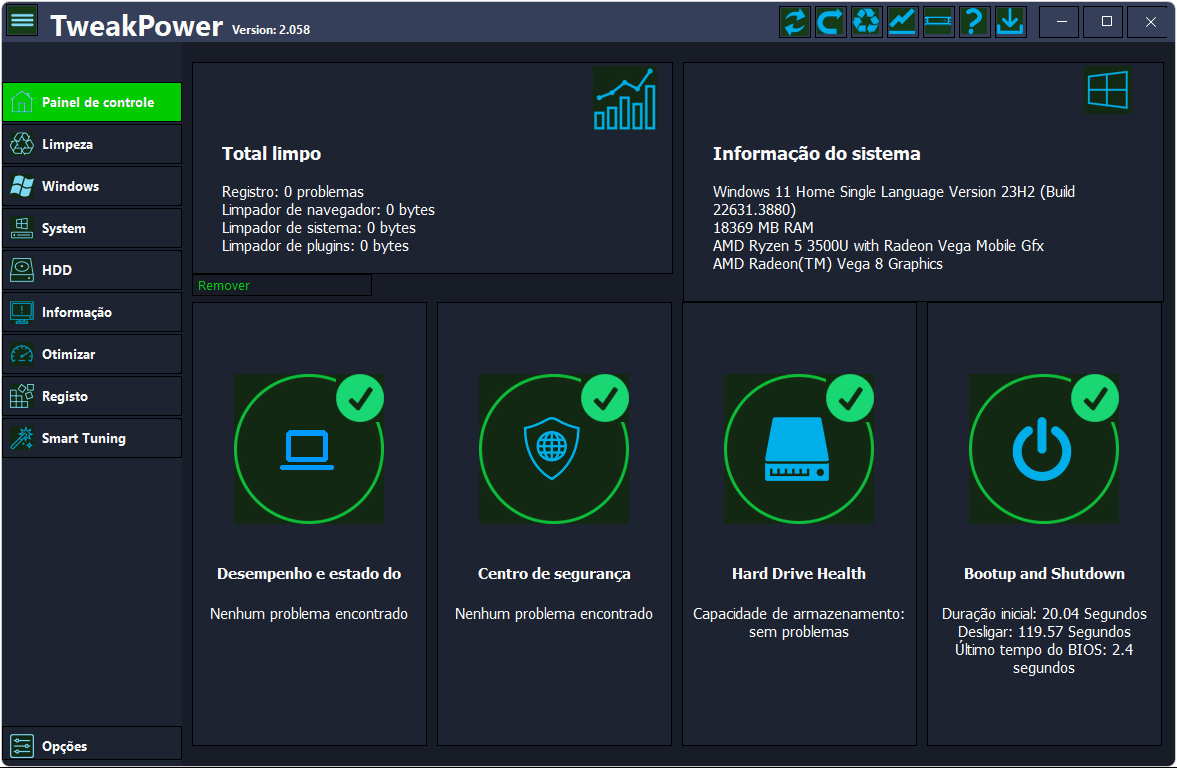Open the System section

click(x=92, y=228)
